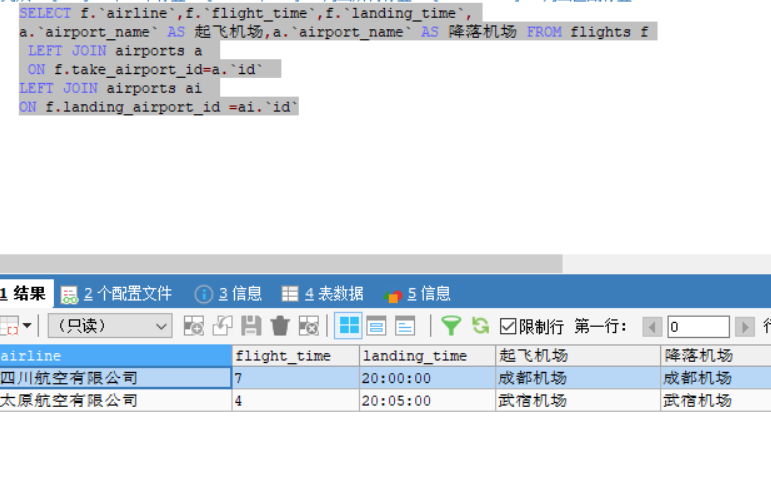Open the result export grid icon
The image size is (771, 495).
pyautogui.click(x=9, y=326)
